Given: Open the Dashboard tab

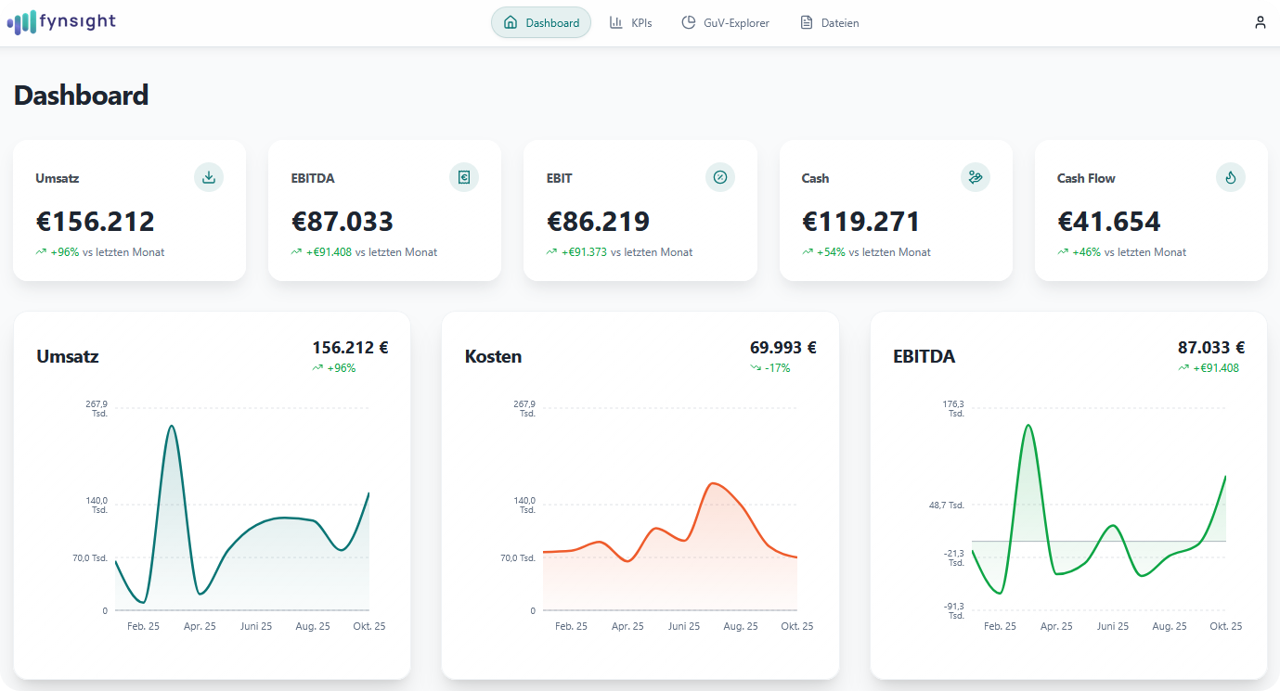Looking at the screenshot, I should (x=541, y=22).
